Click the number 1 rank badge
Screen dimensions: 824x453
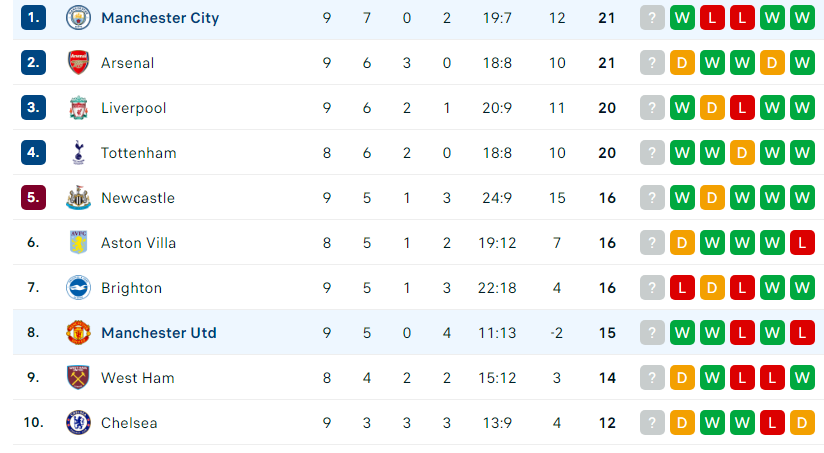(x=33, y=18)
